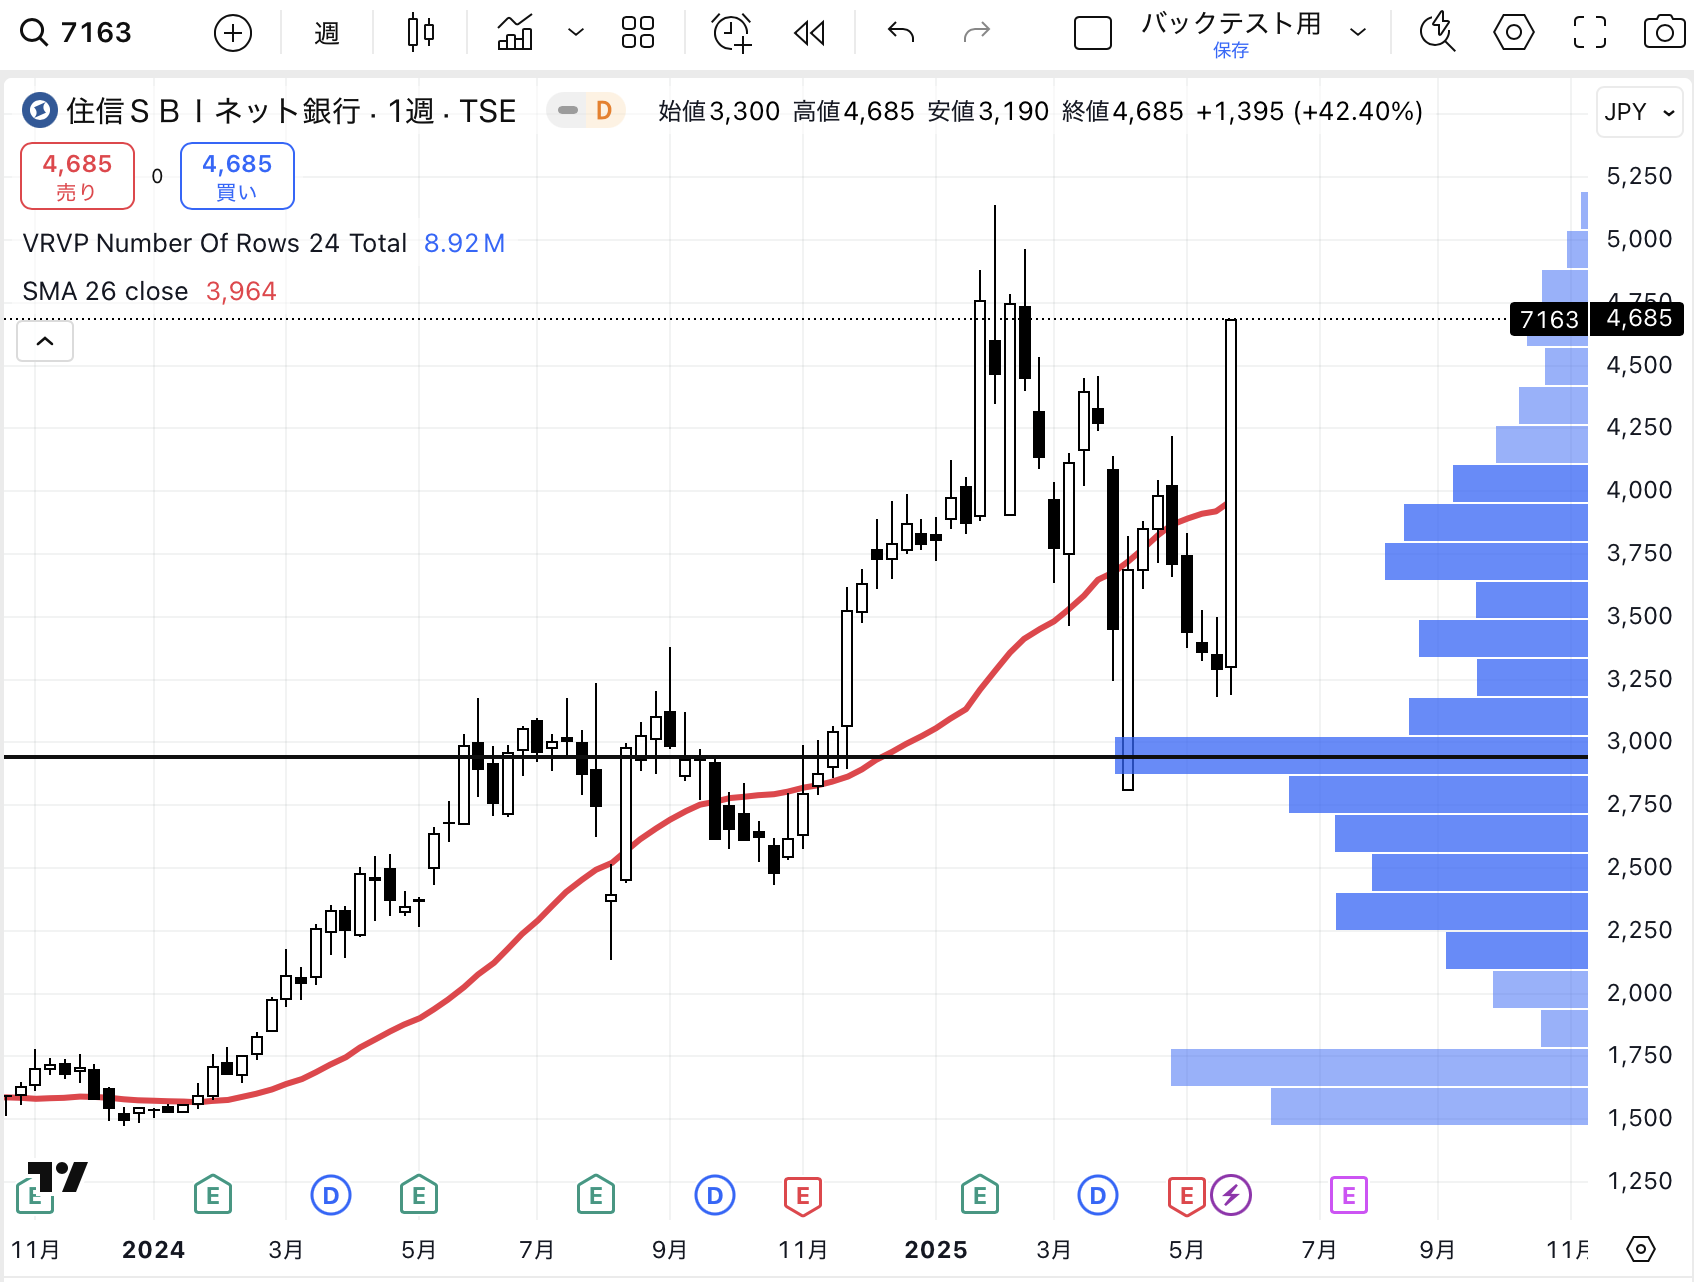The image size is (1694, 1282).
Task: Select the layout setup square icon
Action: pyautogui.click(x=1093, y=33)
